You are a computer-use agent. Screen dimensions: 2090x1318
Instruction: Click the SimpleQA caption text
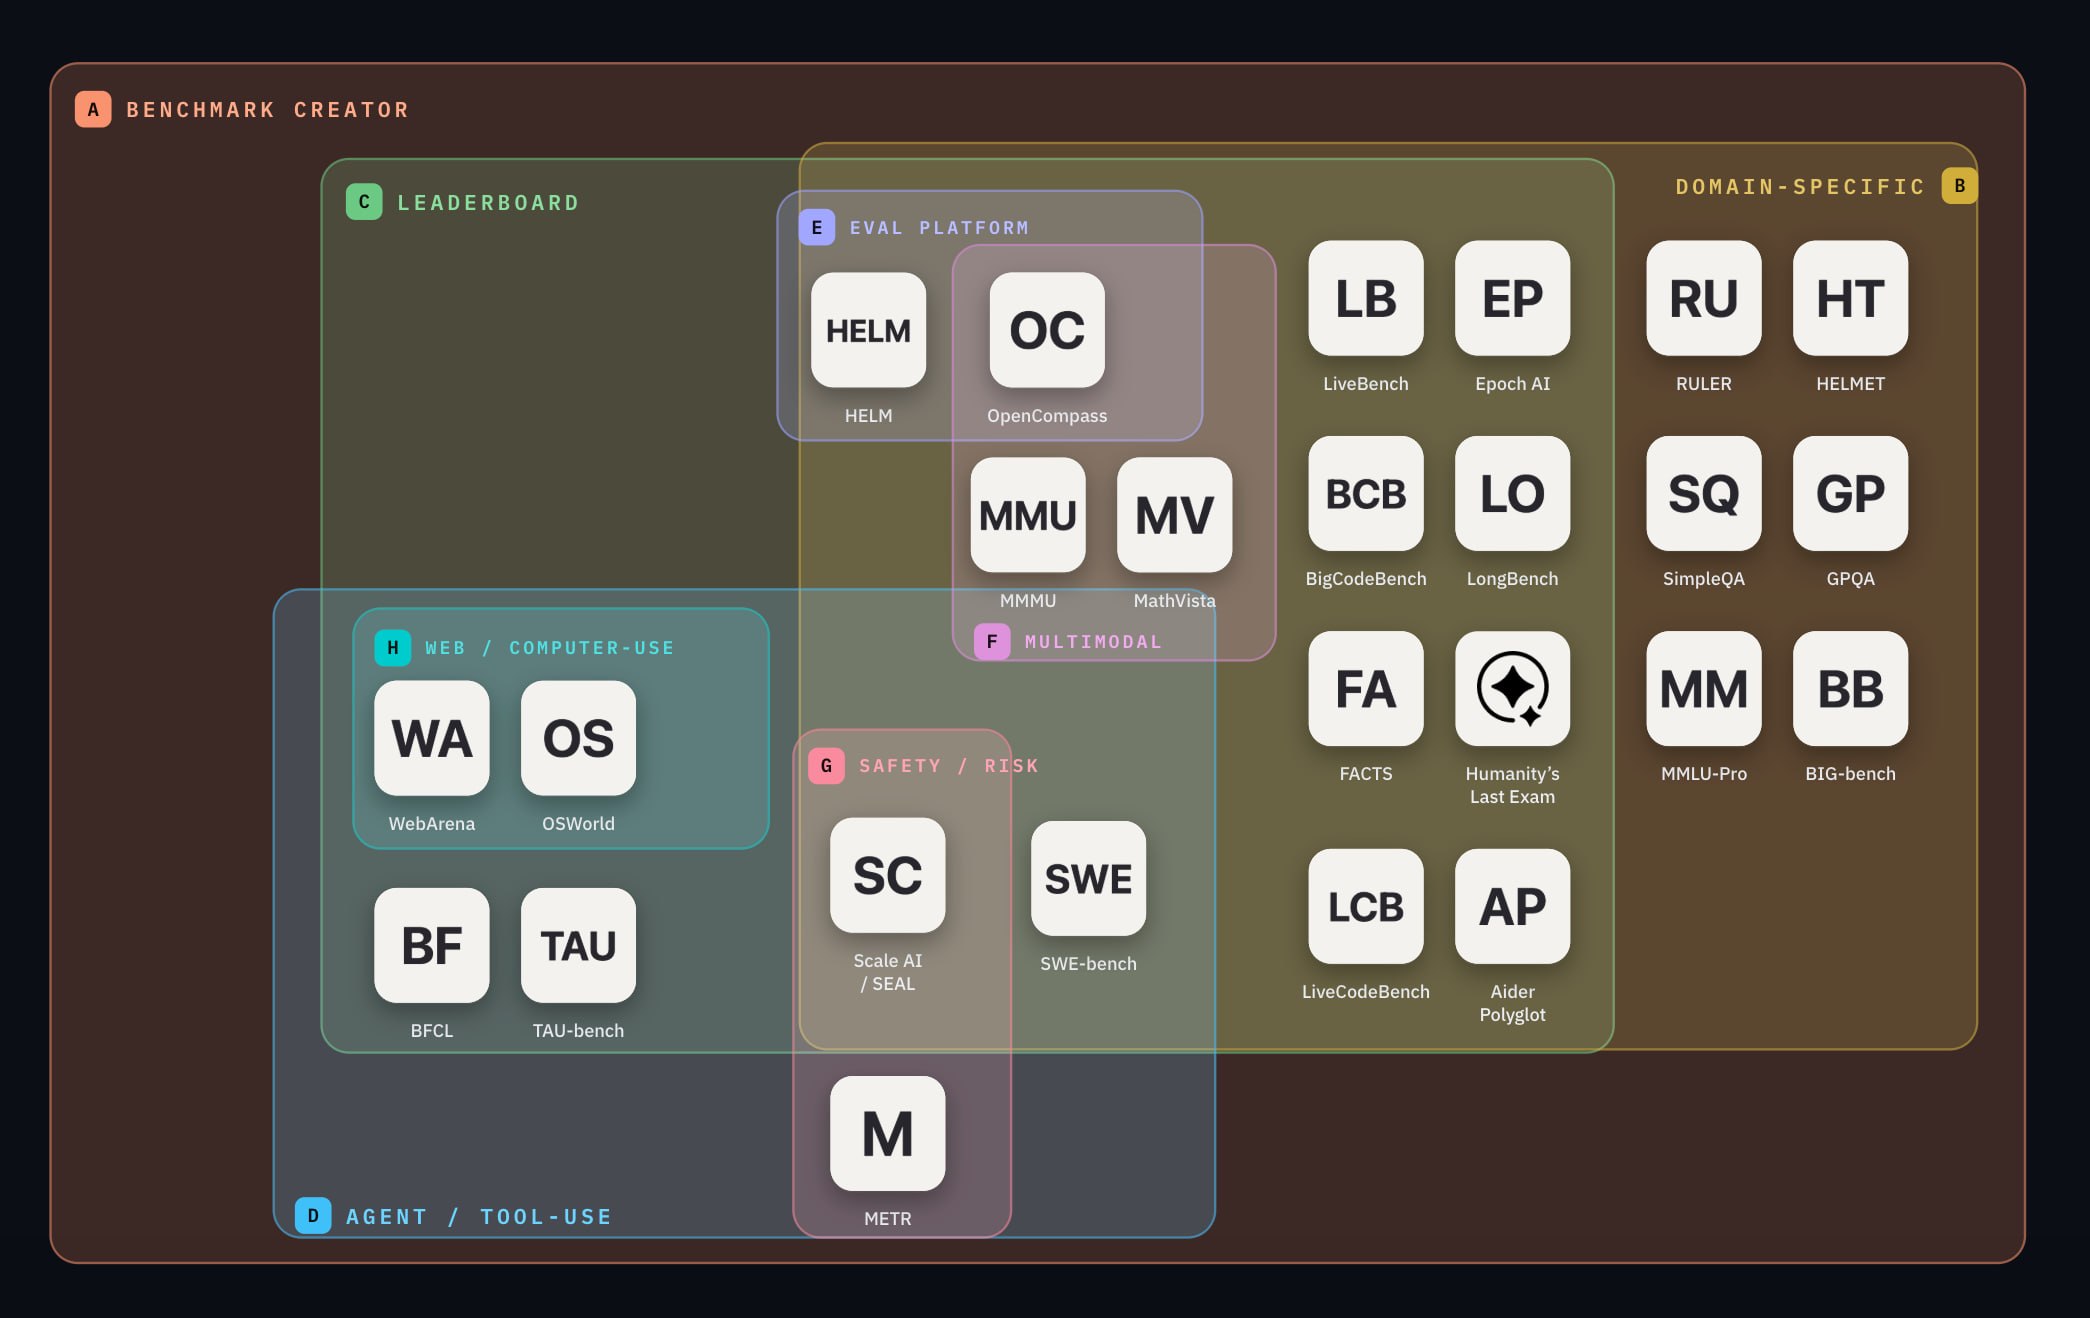1704,579
